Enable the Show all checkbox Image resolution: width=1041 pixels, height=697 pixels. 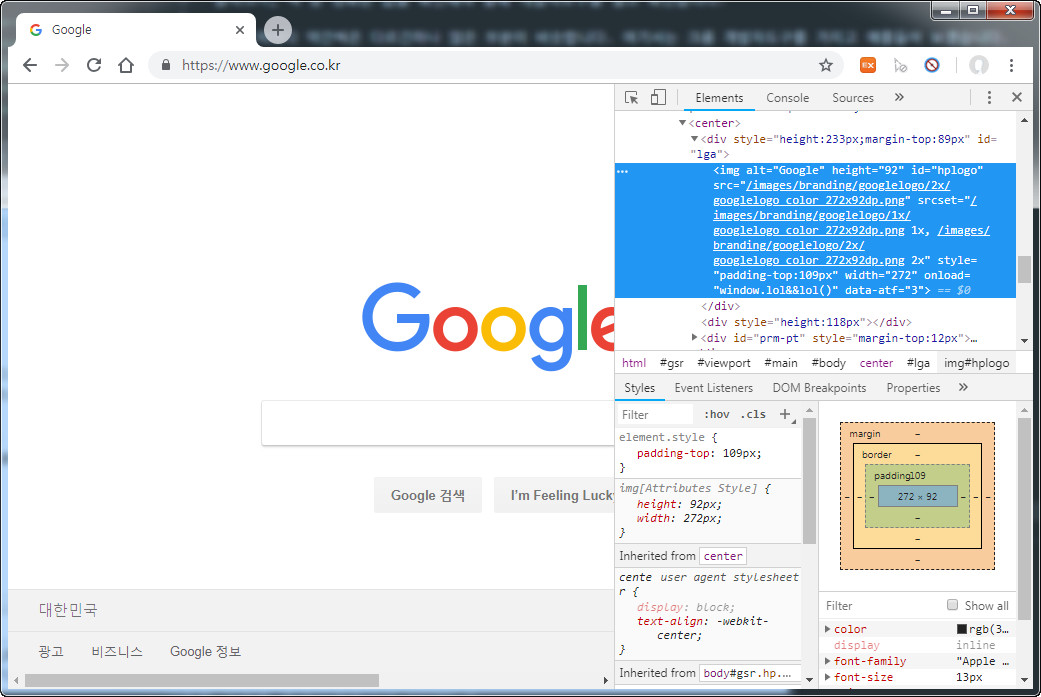pyautogui.click(x=953, y=605)
